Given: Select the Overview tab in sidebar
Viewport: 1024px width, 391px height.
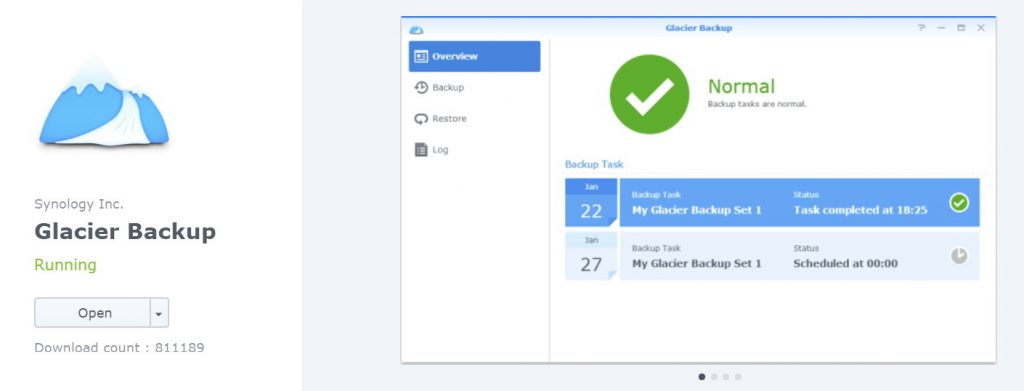Looking at the screenshot, I should [474, 56].
